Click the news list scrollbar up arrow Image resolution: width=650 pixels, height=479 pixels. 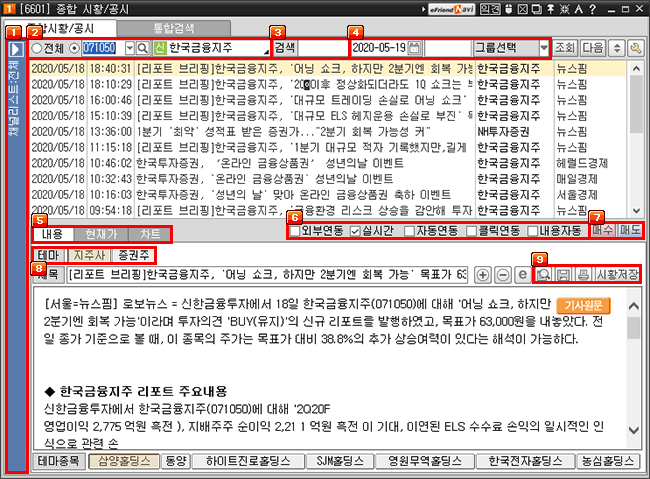[x=636, y=68]
